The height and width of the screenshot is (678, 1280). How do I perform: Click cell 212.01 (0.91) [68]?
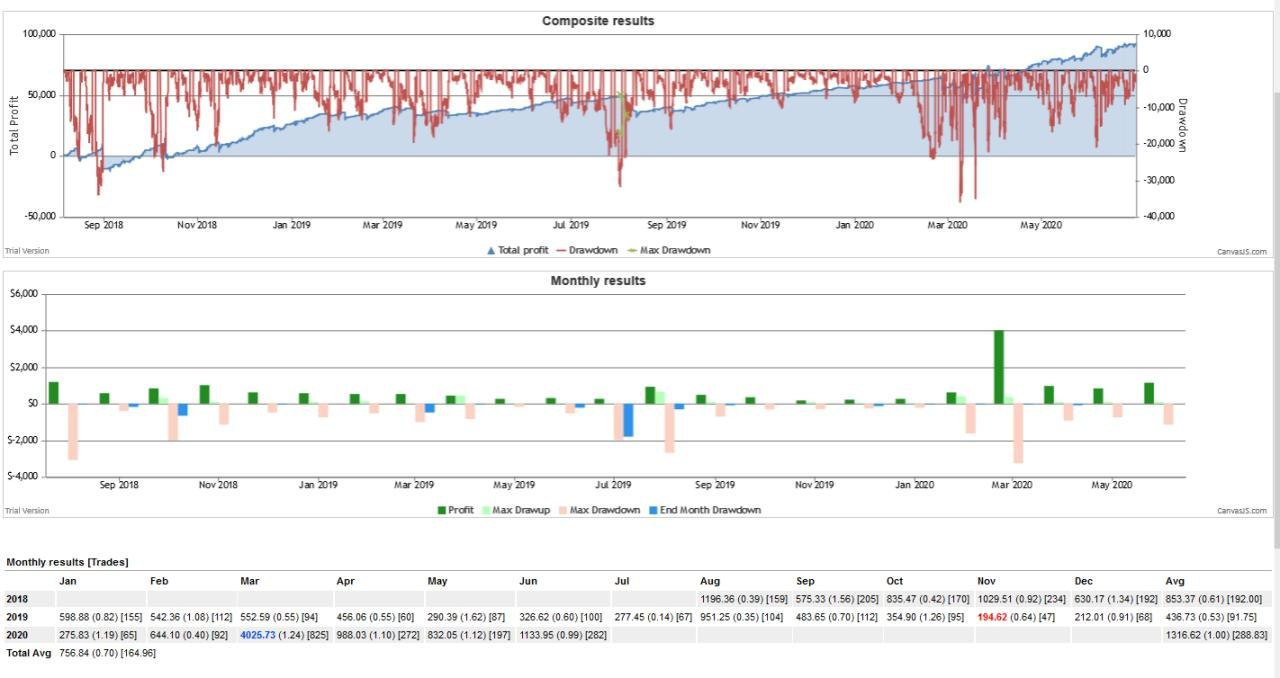coord(1115,617)
